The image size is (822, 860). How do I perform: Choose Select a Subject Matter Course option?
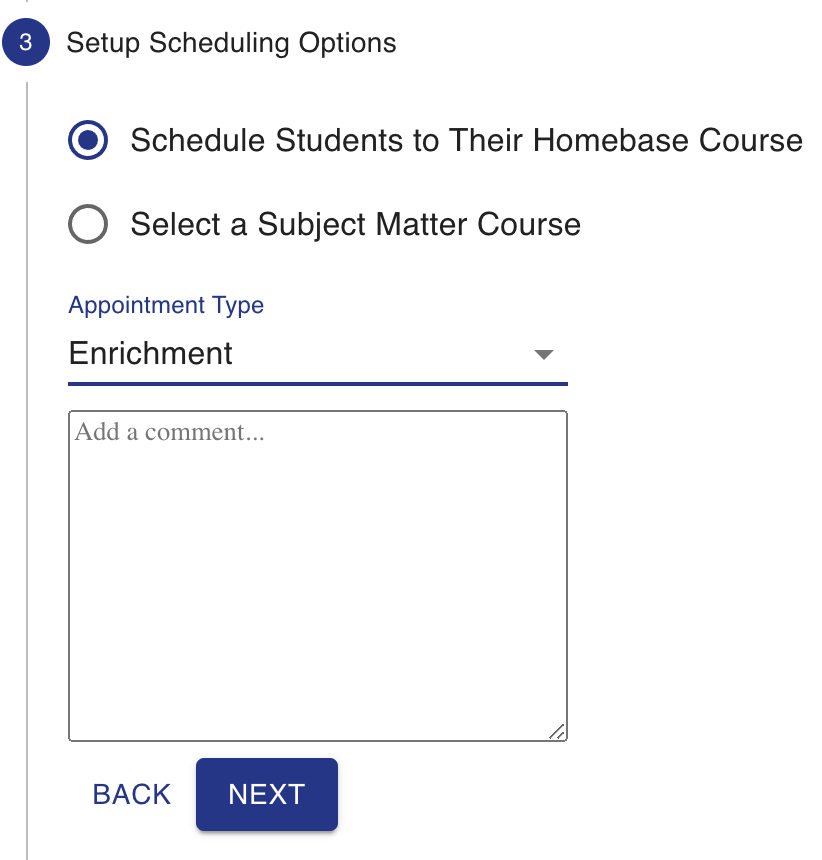(324, 224)
